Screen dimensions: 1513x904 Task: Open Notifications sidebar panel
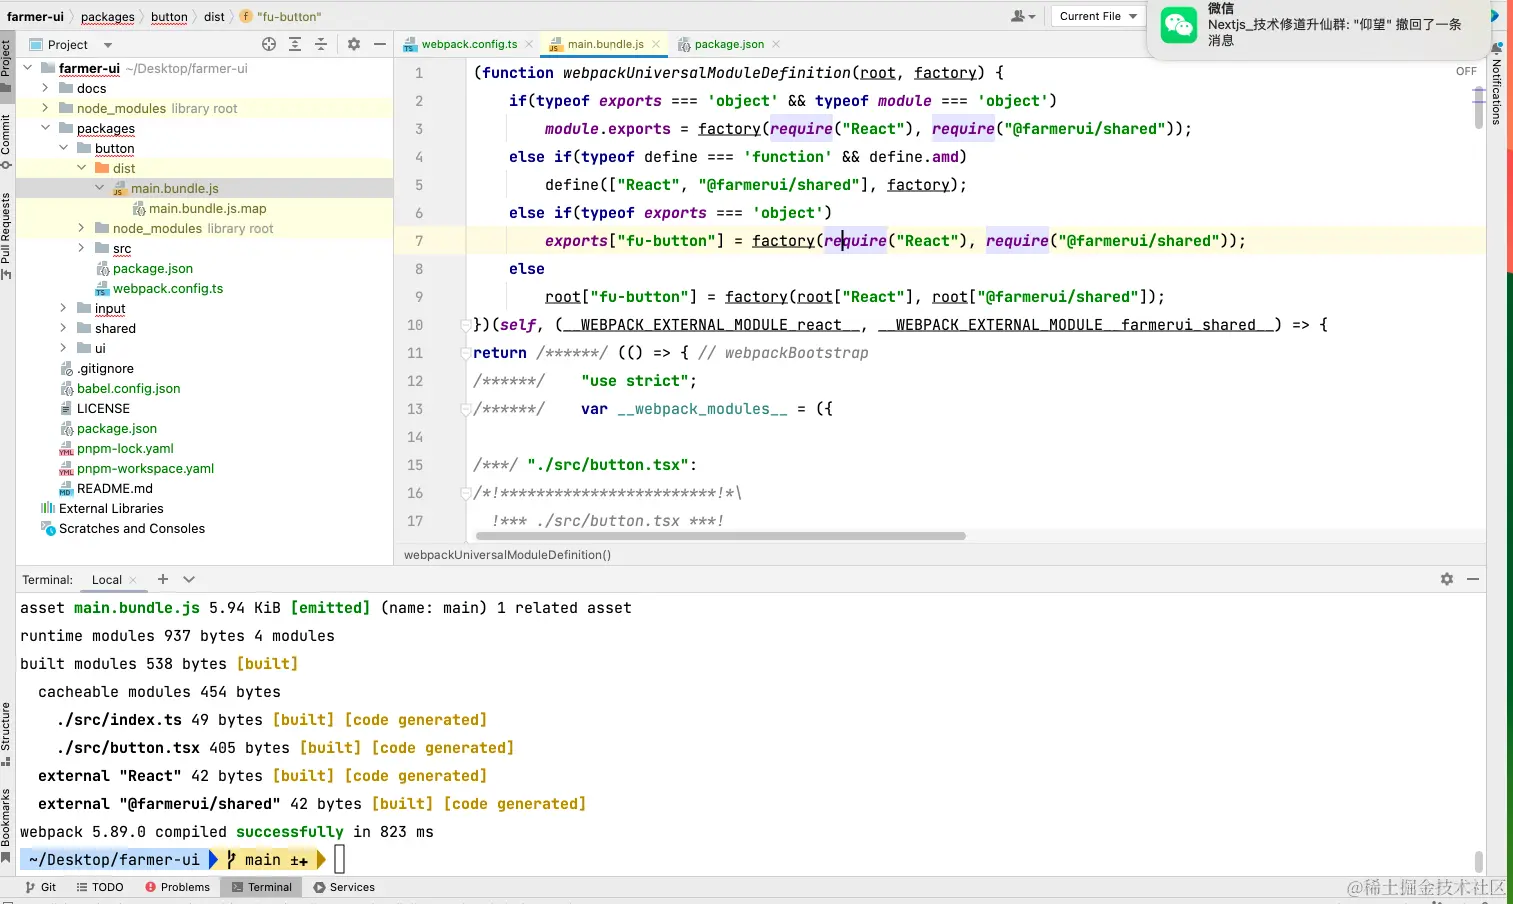1497,85
